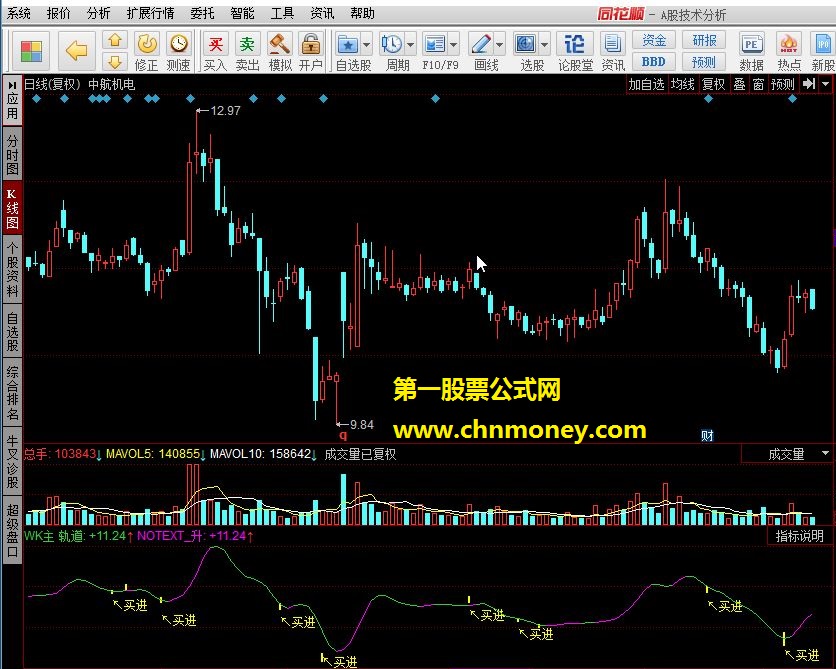This screenshot has width=836, height=669.
Task: Open 资讯 news document icon
Action: [613, 52]
